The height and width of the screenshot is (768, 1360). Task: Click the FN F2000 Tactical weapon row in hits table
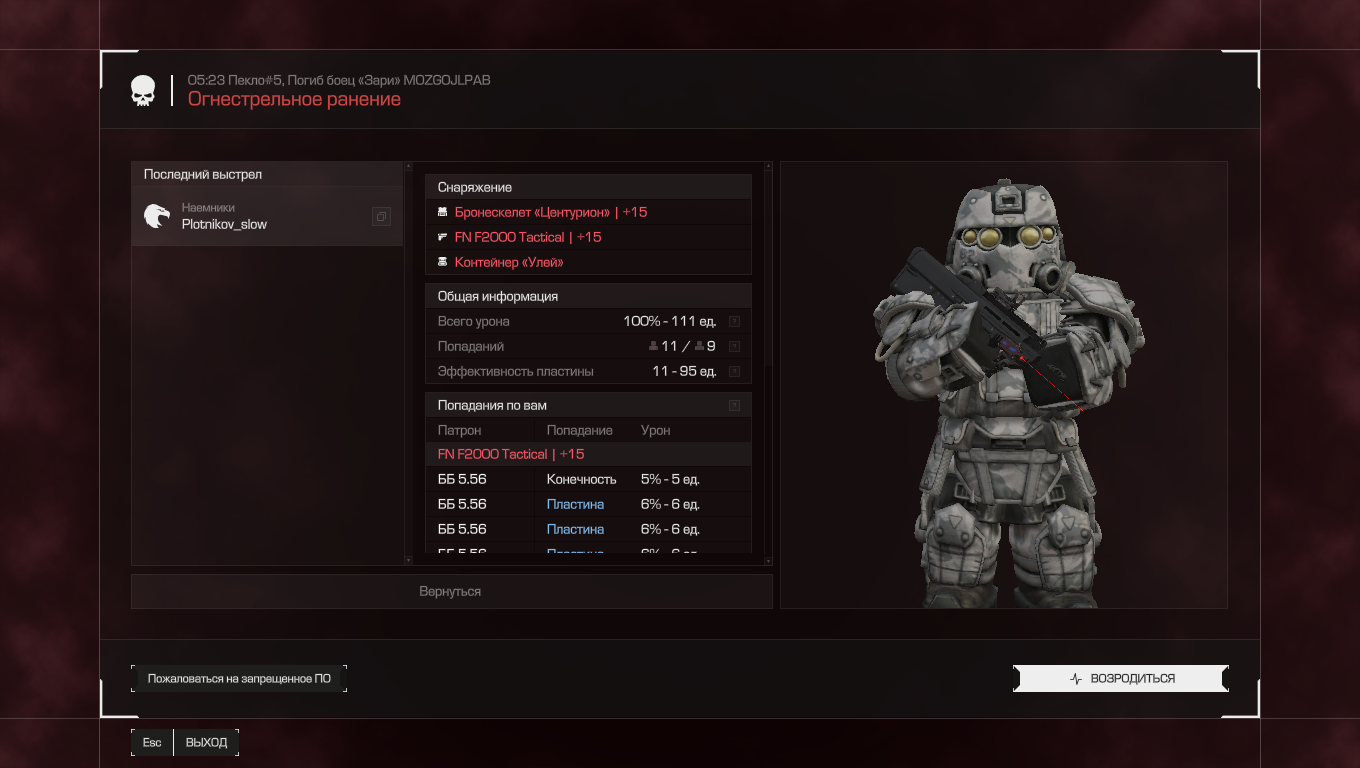588,454
